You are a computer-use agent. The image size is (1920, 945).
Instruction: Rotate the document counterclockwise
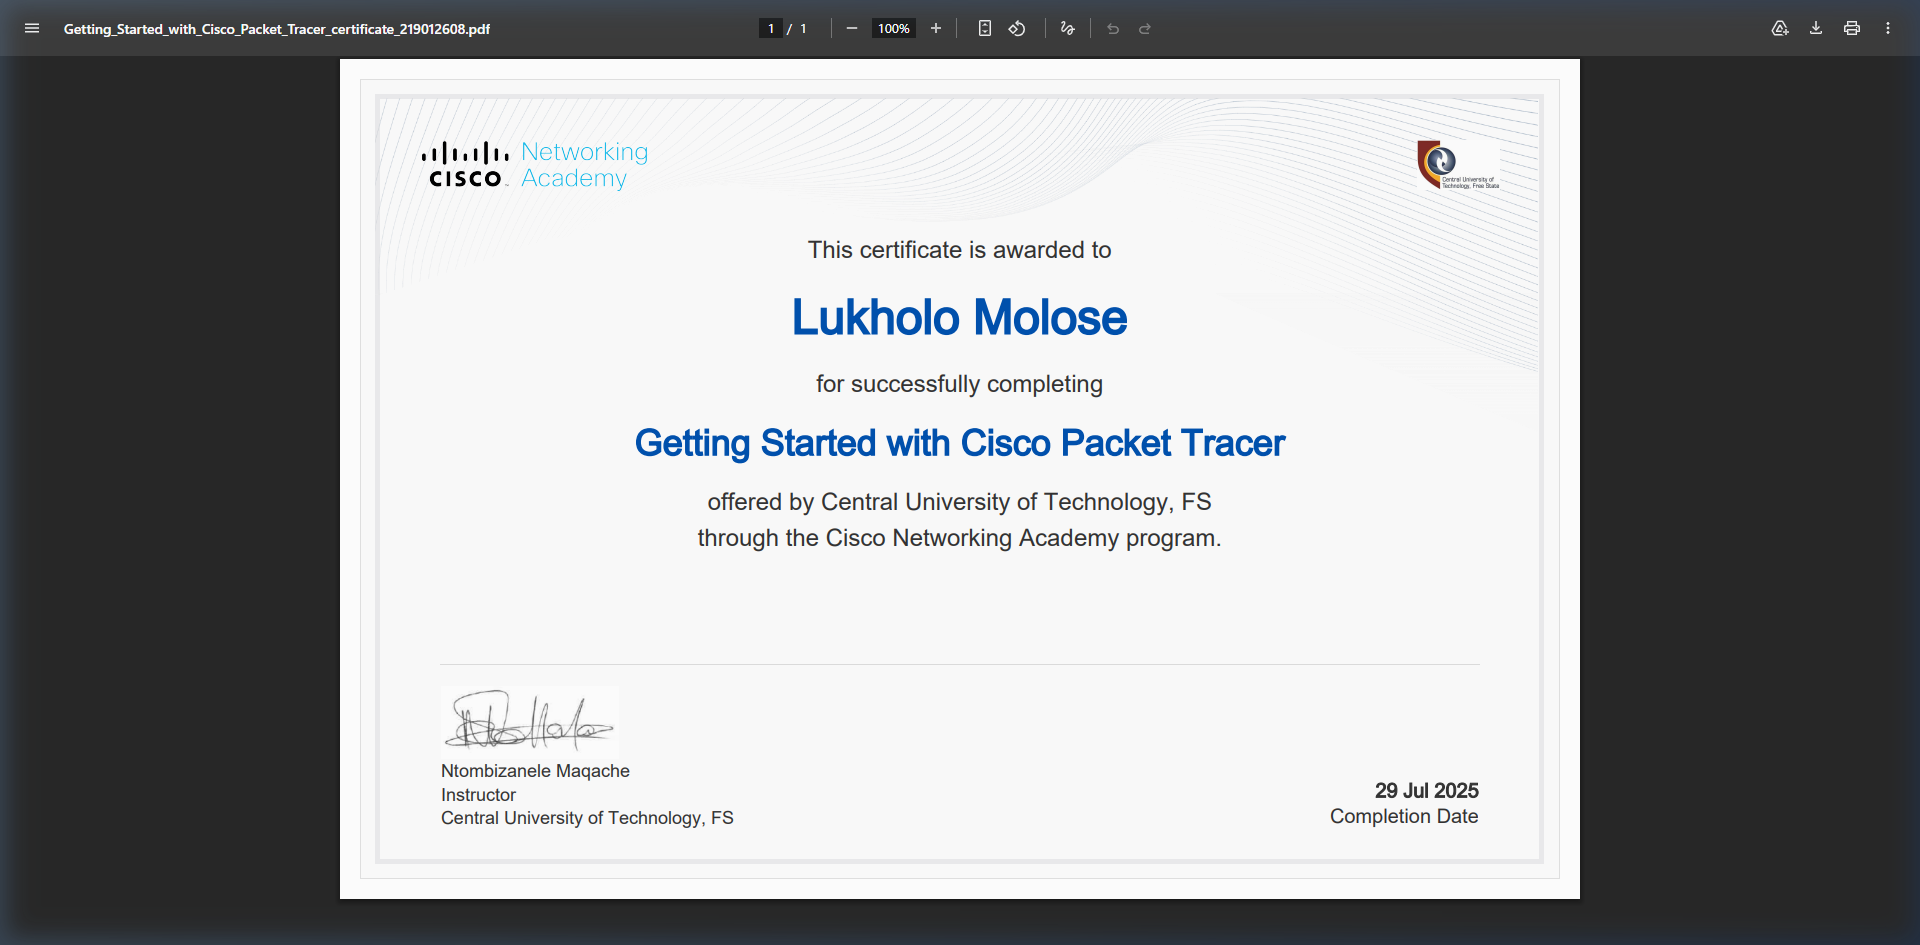coord(1017,28)
